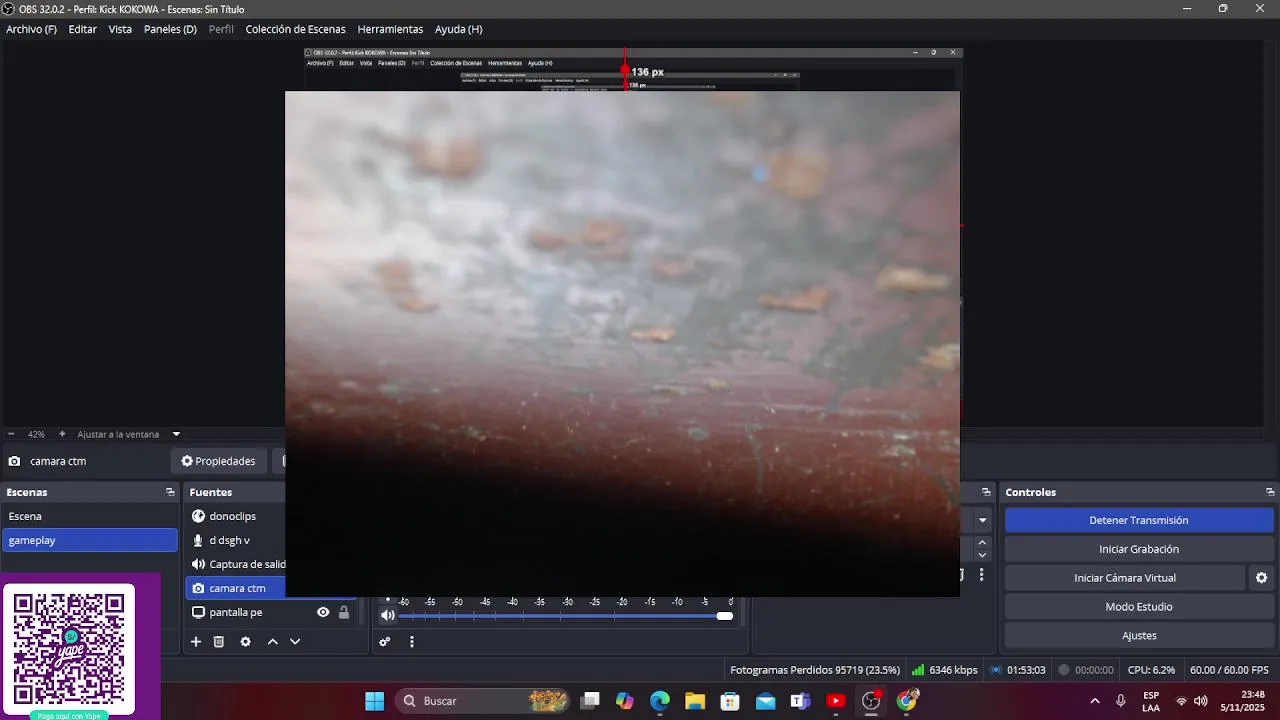Open Ajustes settings
Screen dimensions: 1280x720
(x=1139, y=636)
